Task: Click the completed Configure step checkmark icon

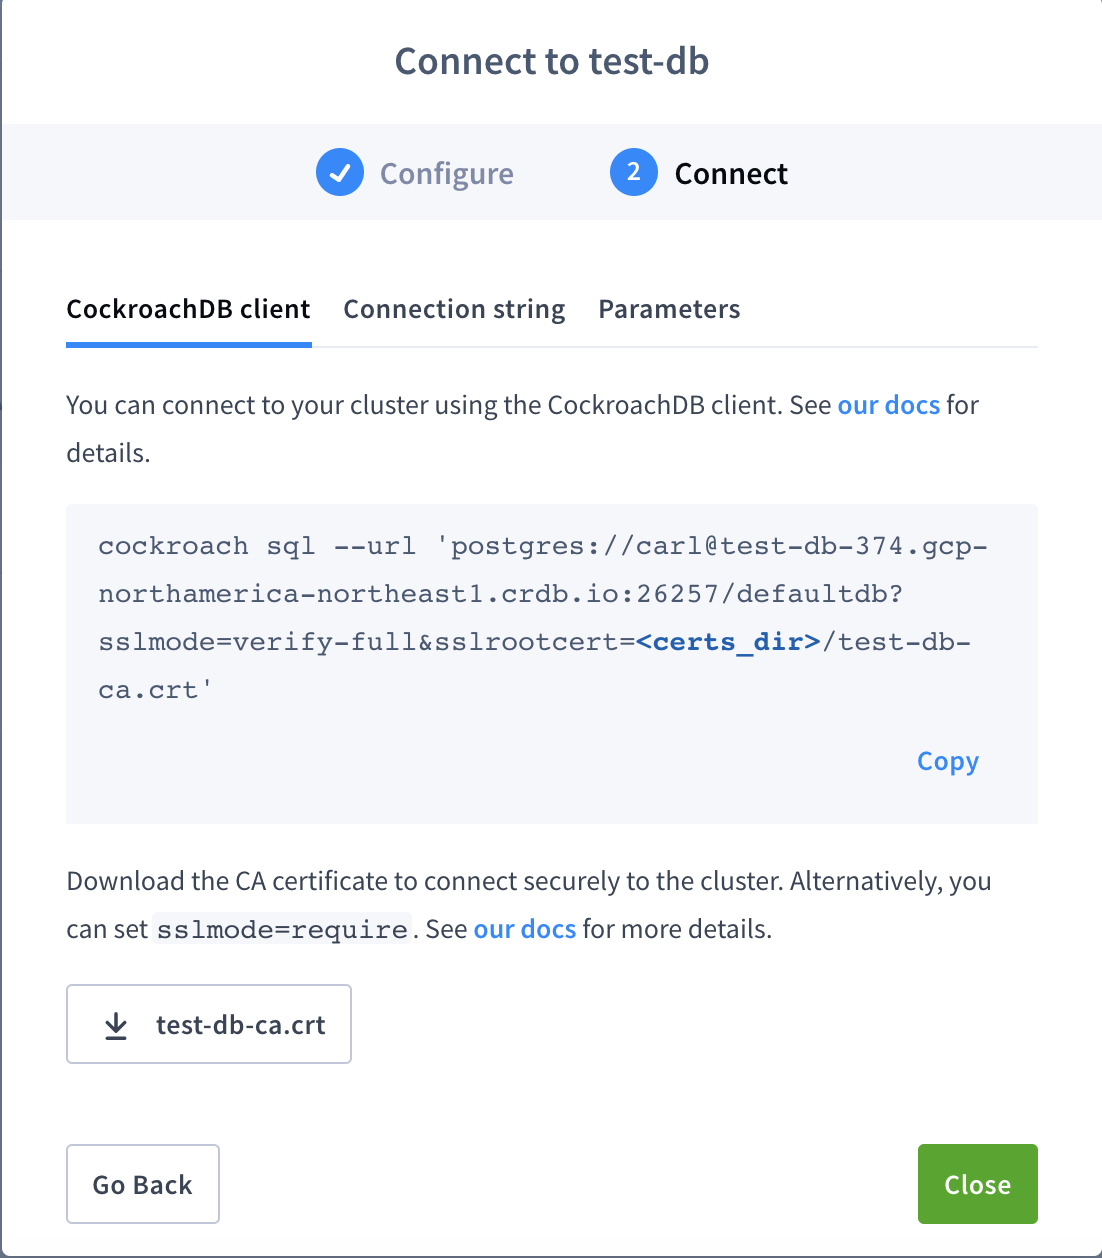Action: pos(340,172)
